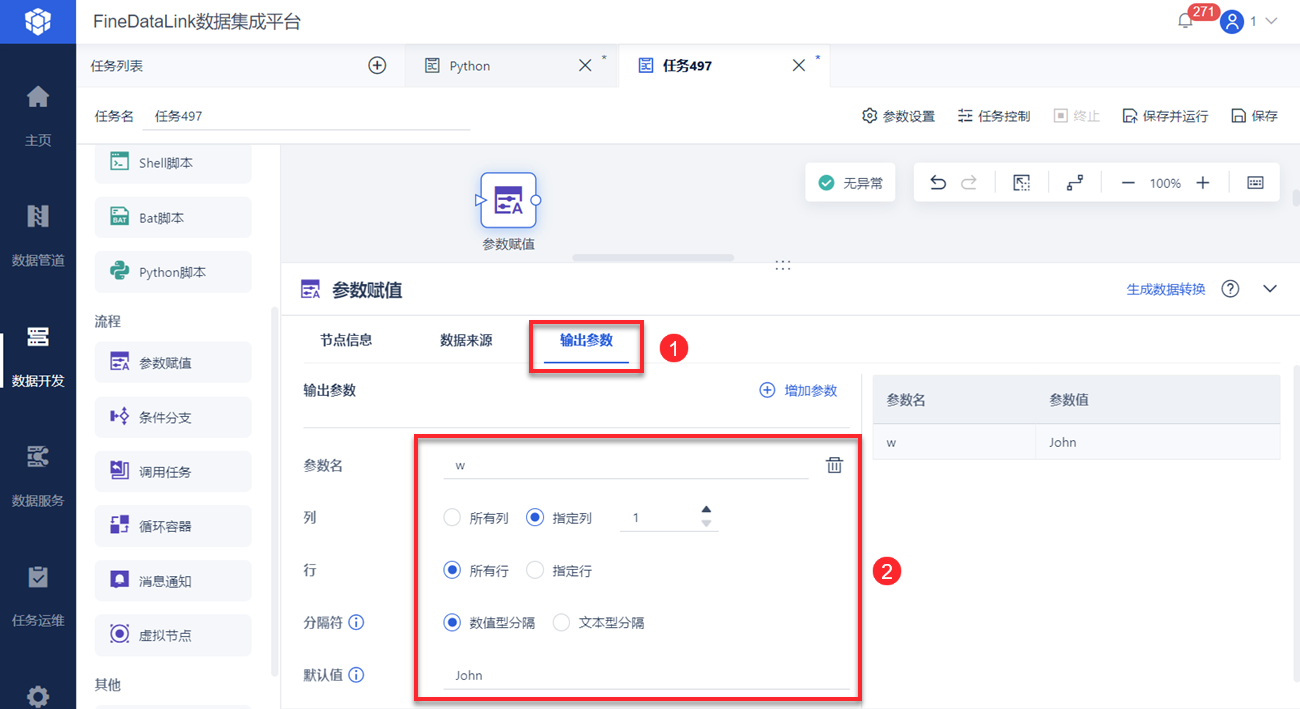Expand the user account dropdown arrow

point(1272,21)
